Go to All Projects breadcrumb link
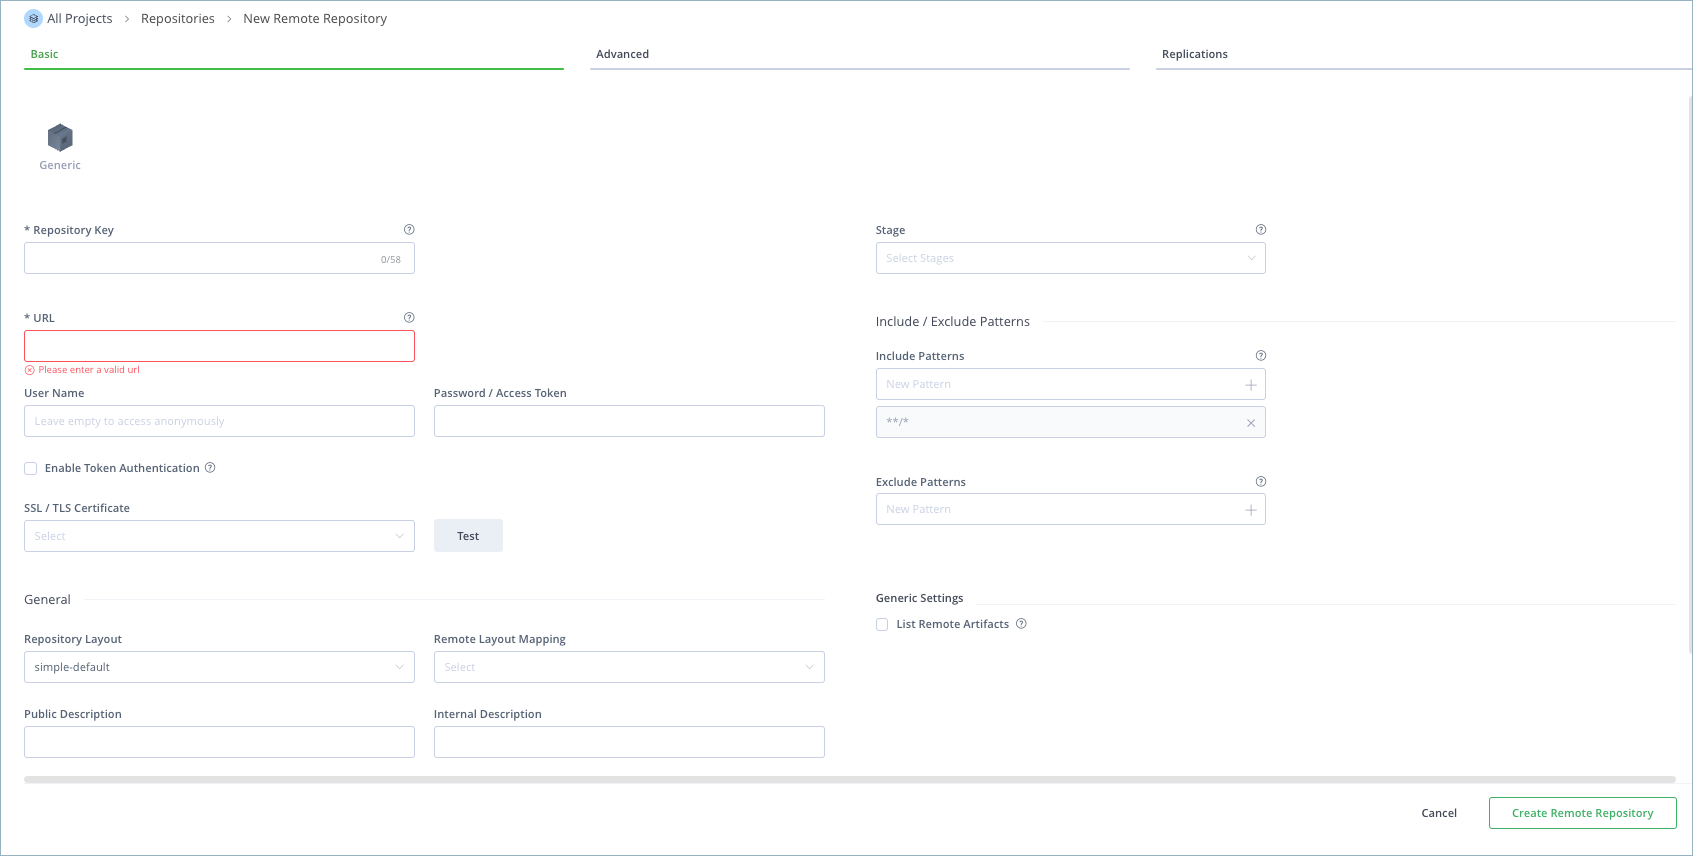1693x856 pixels. pyautogui.click(x=80, y=18)
